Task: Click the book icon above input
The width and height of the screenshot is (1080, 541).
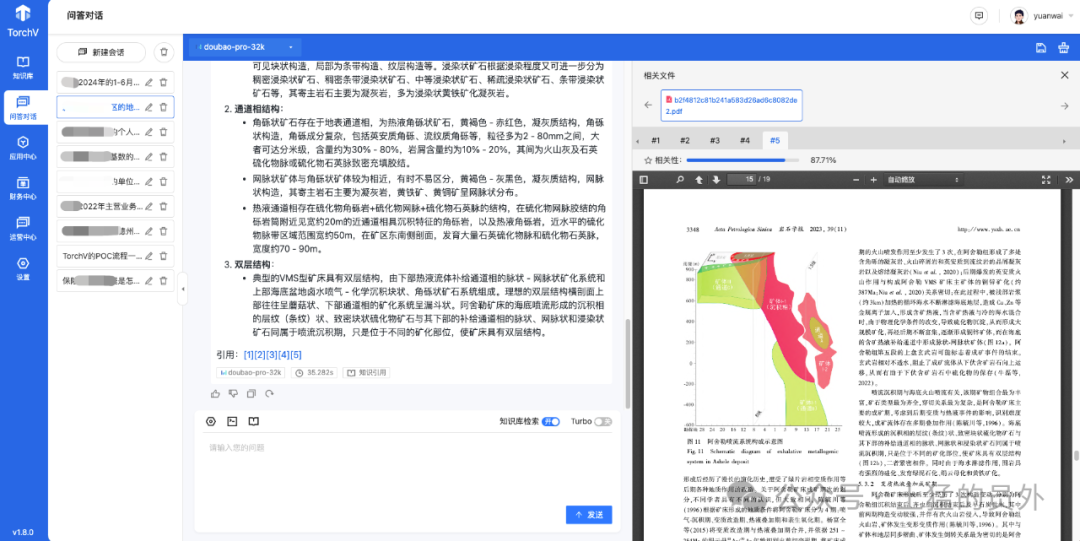Action: point(253,421)
